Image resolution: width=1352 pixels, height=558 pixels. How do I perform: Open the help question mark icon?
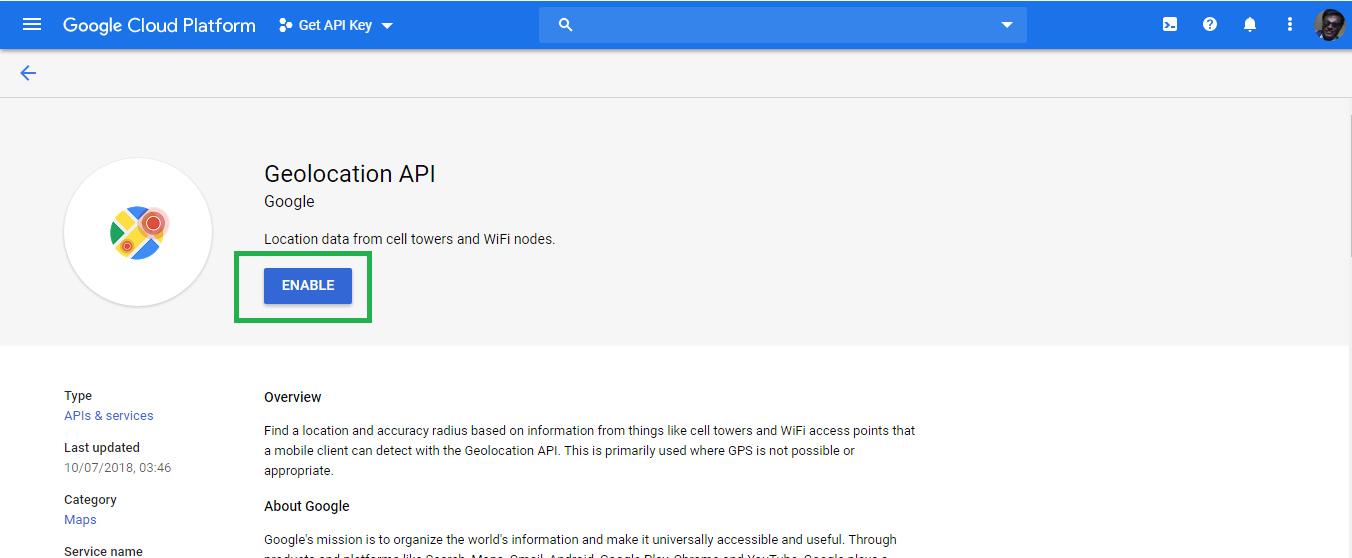click(x=1210, y=25)
